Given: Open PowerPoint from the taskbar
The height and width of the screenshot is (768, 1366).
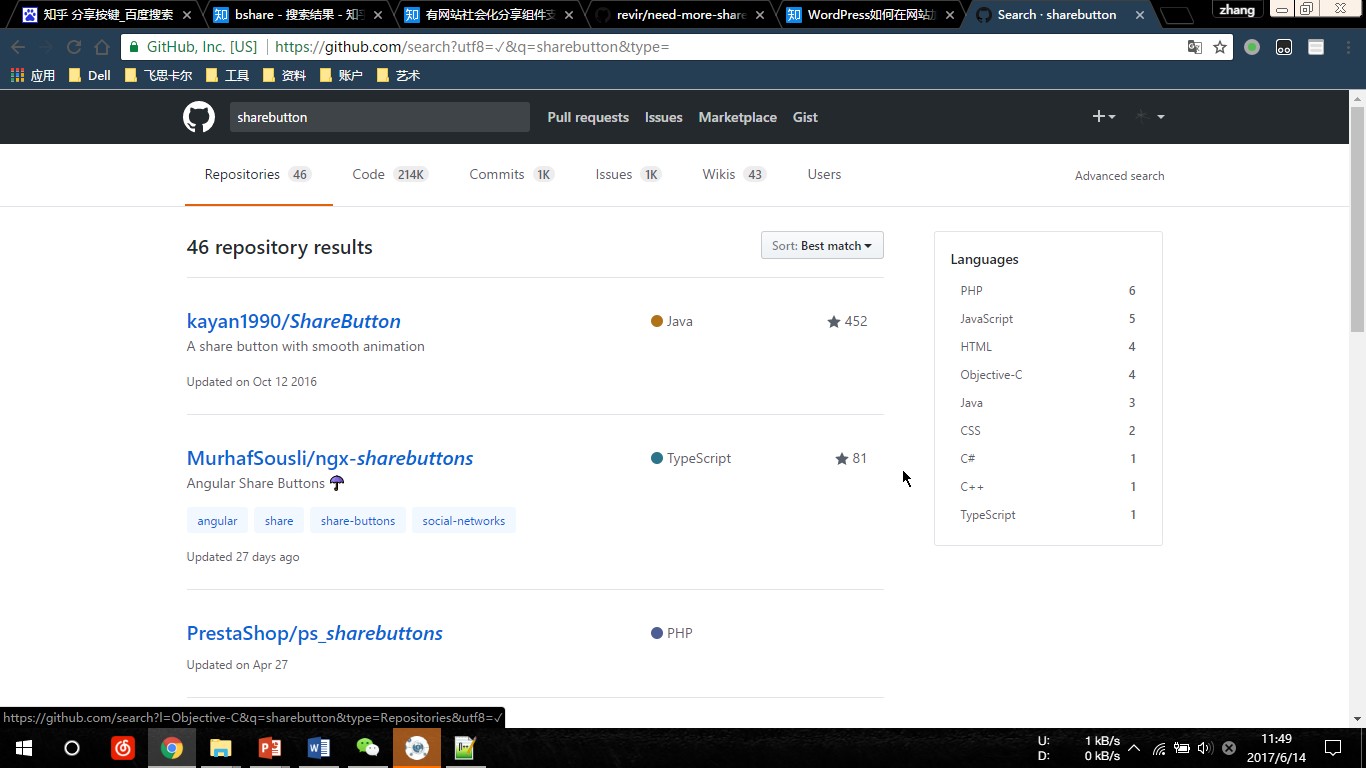Looking at the screenshot, I should pos(270,748).
